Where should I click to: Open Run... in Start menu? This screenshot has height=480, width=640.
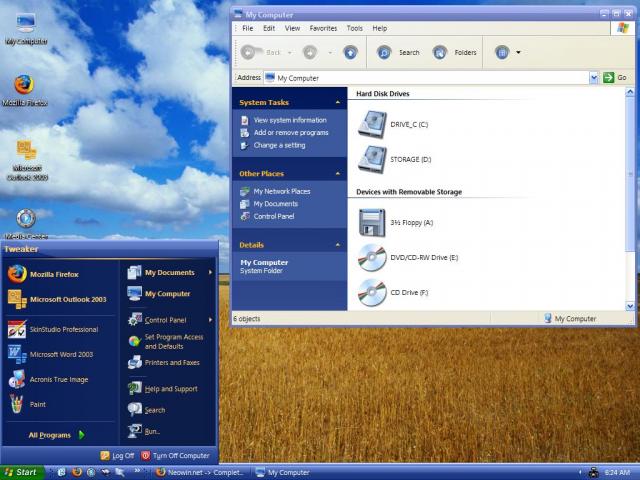pos(144,431)
